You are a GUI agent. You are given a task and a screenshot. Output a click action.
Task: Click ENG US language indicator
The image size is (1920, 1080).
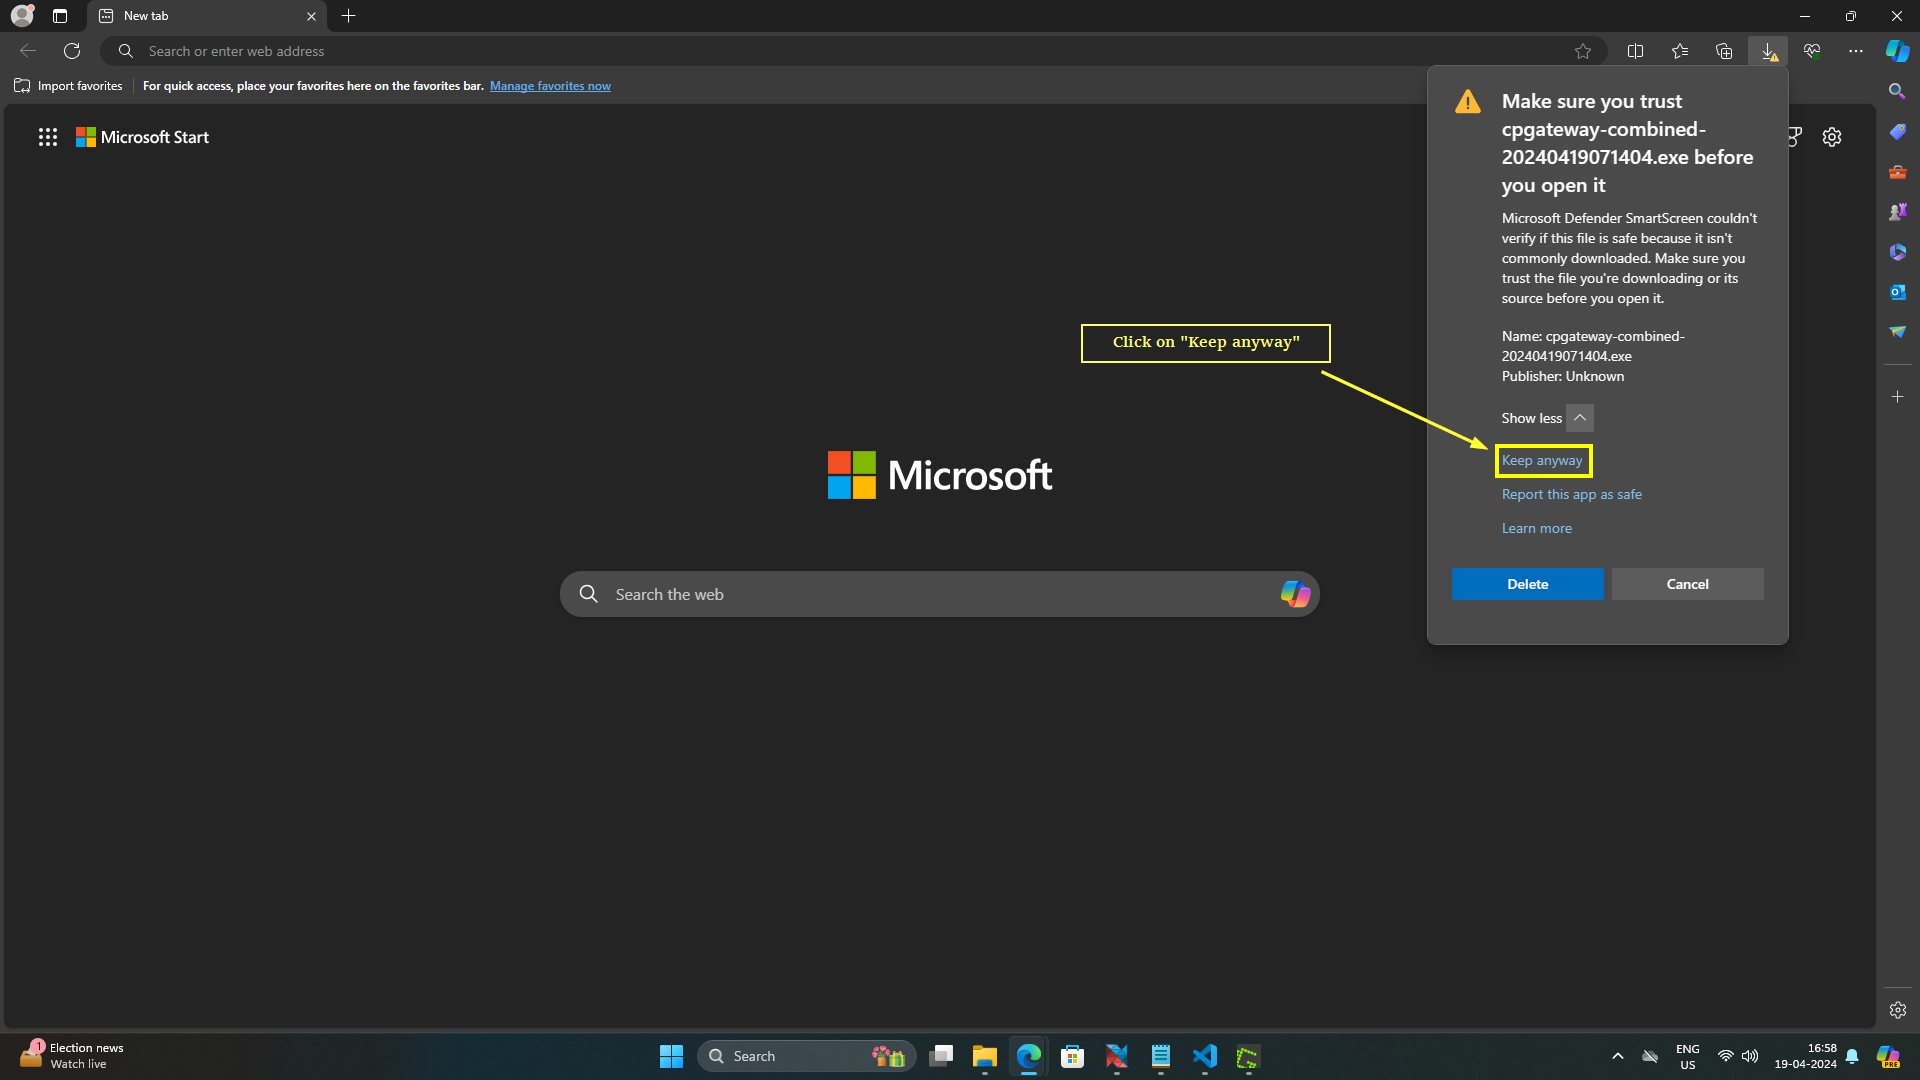(x=1687, y=1056)
